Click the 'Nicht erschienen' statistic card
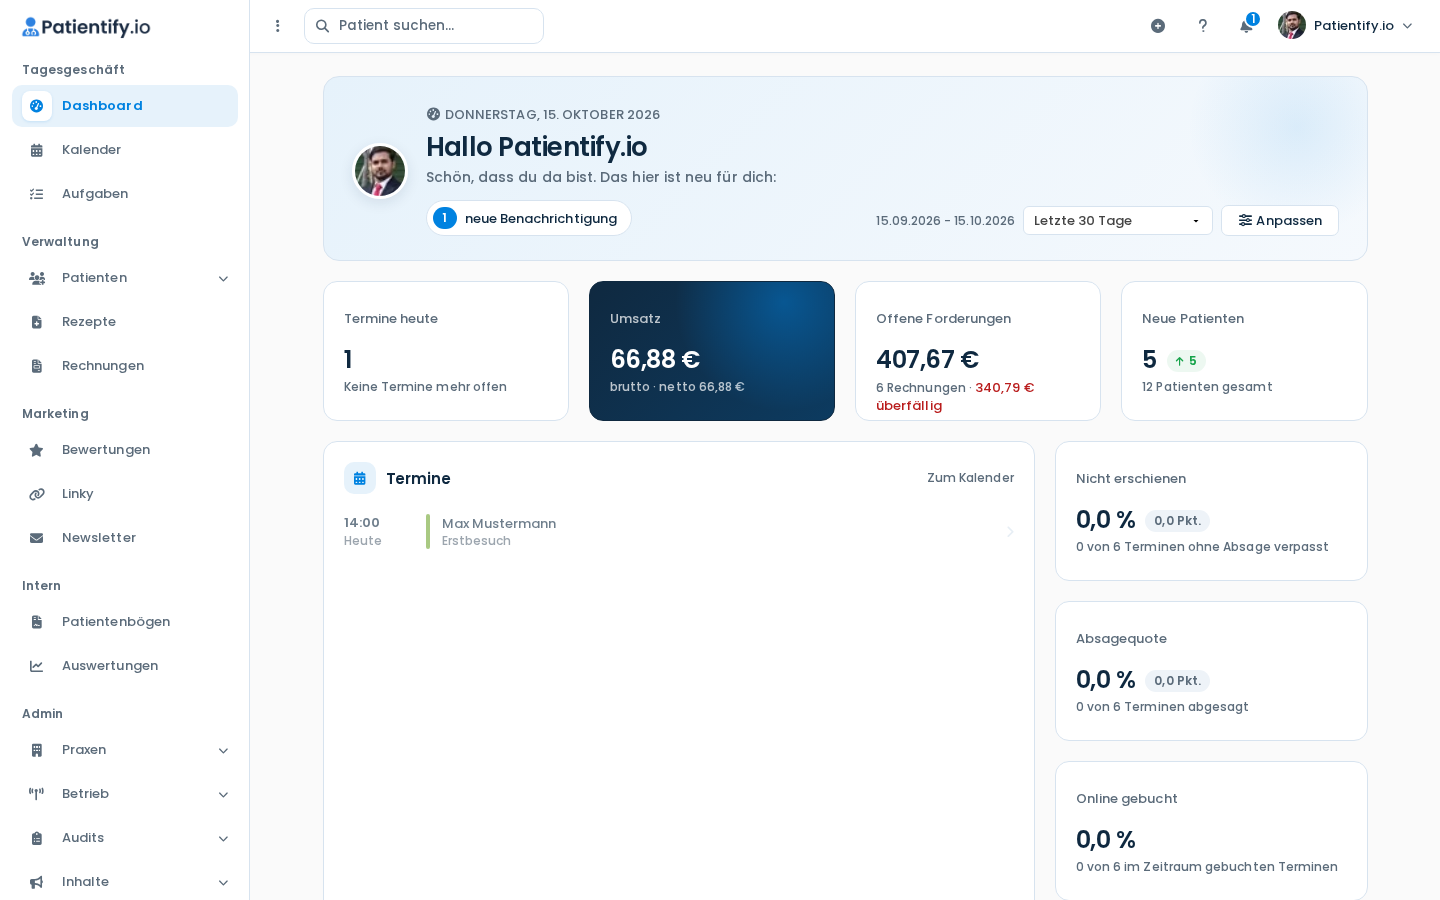1440x900 pixels. [x=1211, y=511]
